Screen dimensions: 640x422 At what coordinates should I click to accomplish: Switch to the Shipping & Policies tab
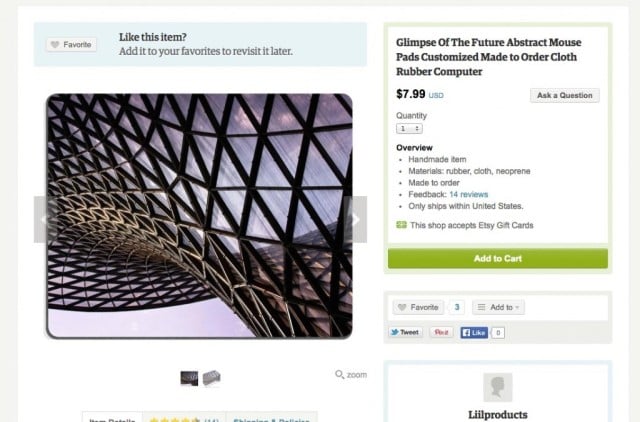272,419
